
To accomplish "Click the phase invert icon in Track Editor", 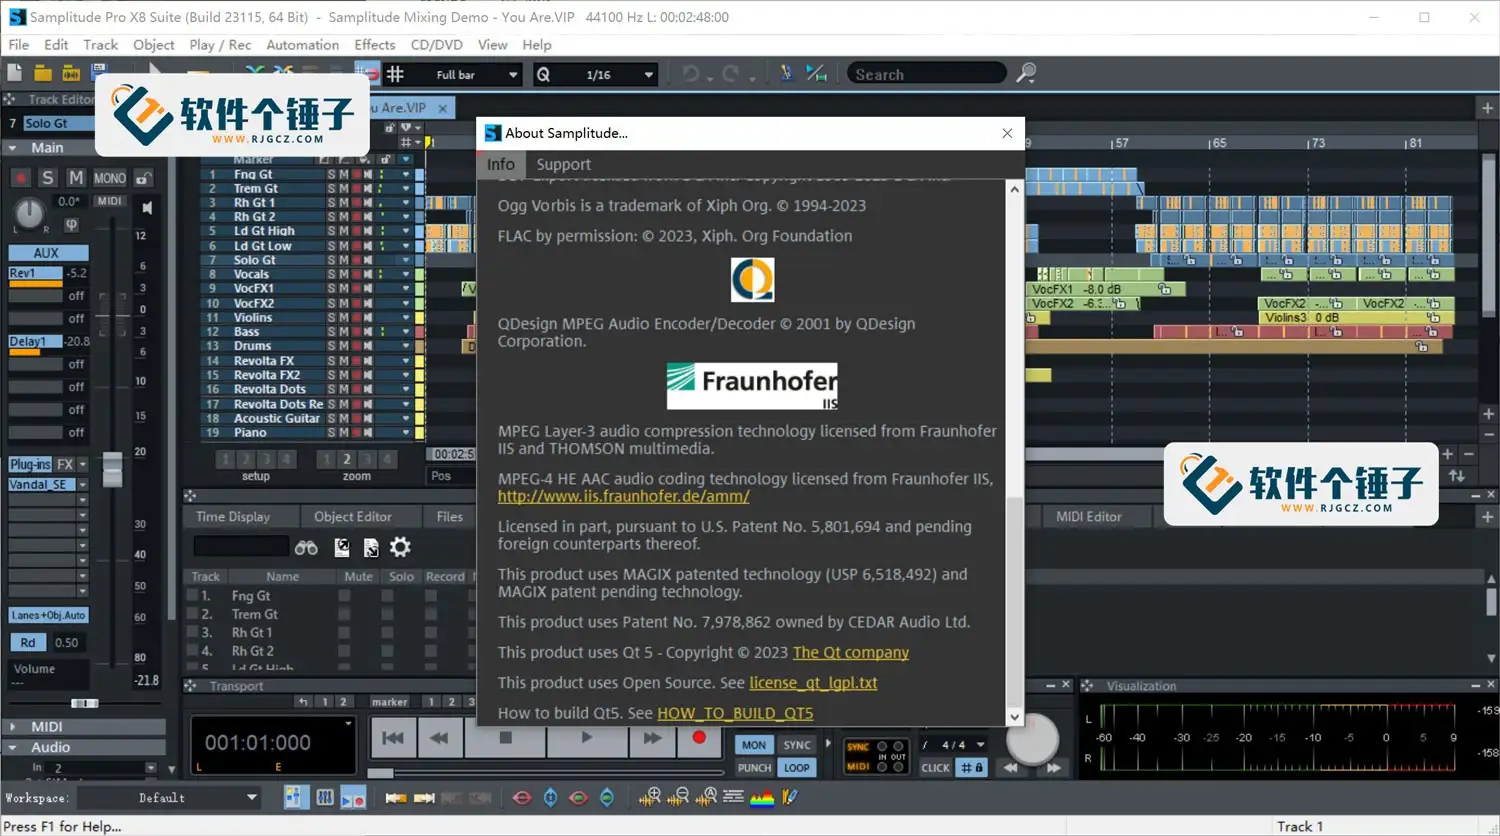I will point(71,225).
